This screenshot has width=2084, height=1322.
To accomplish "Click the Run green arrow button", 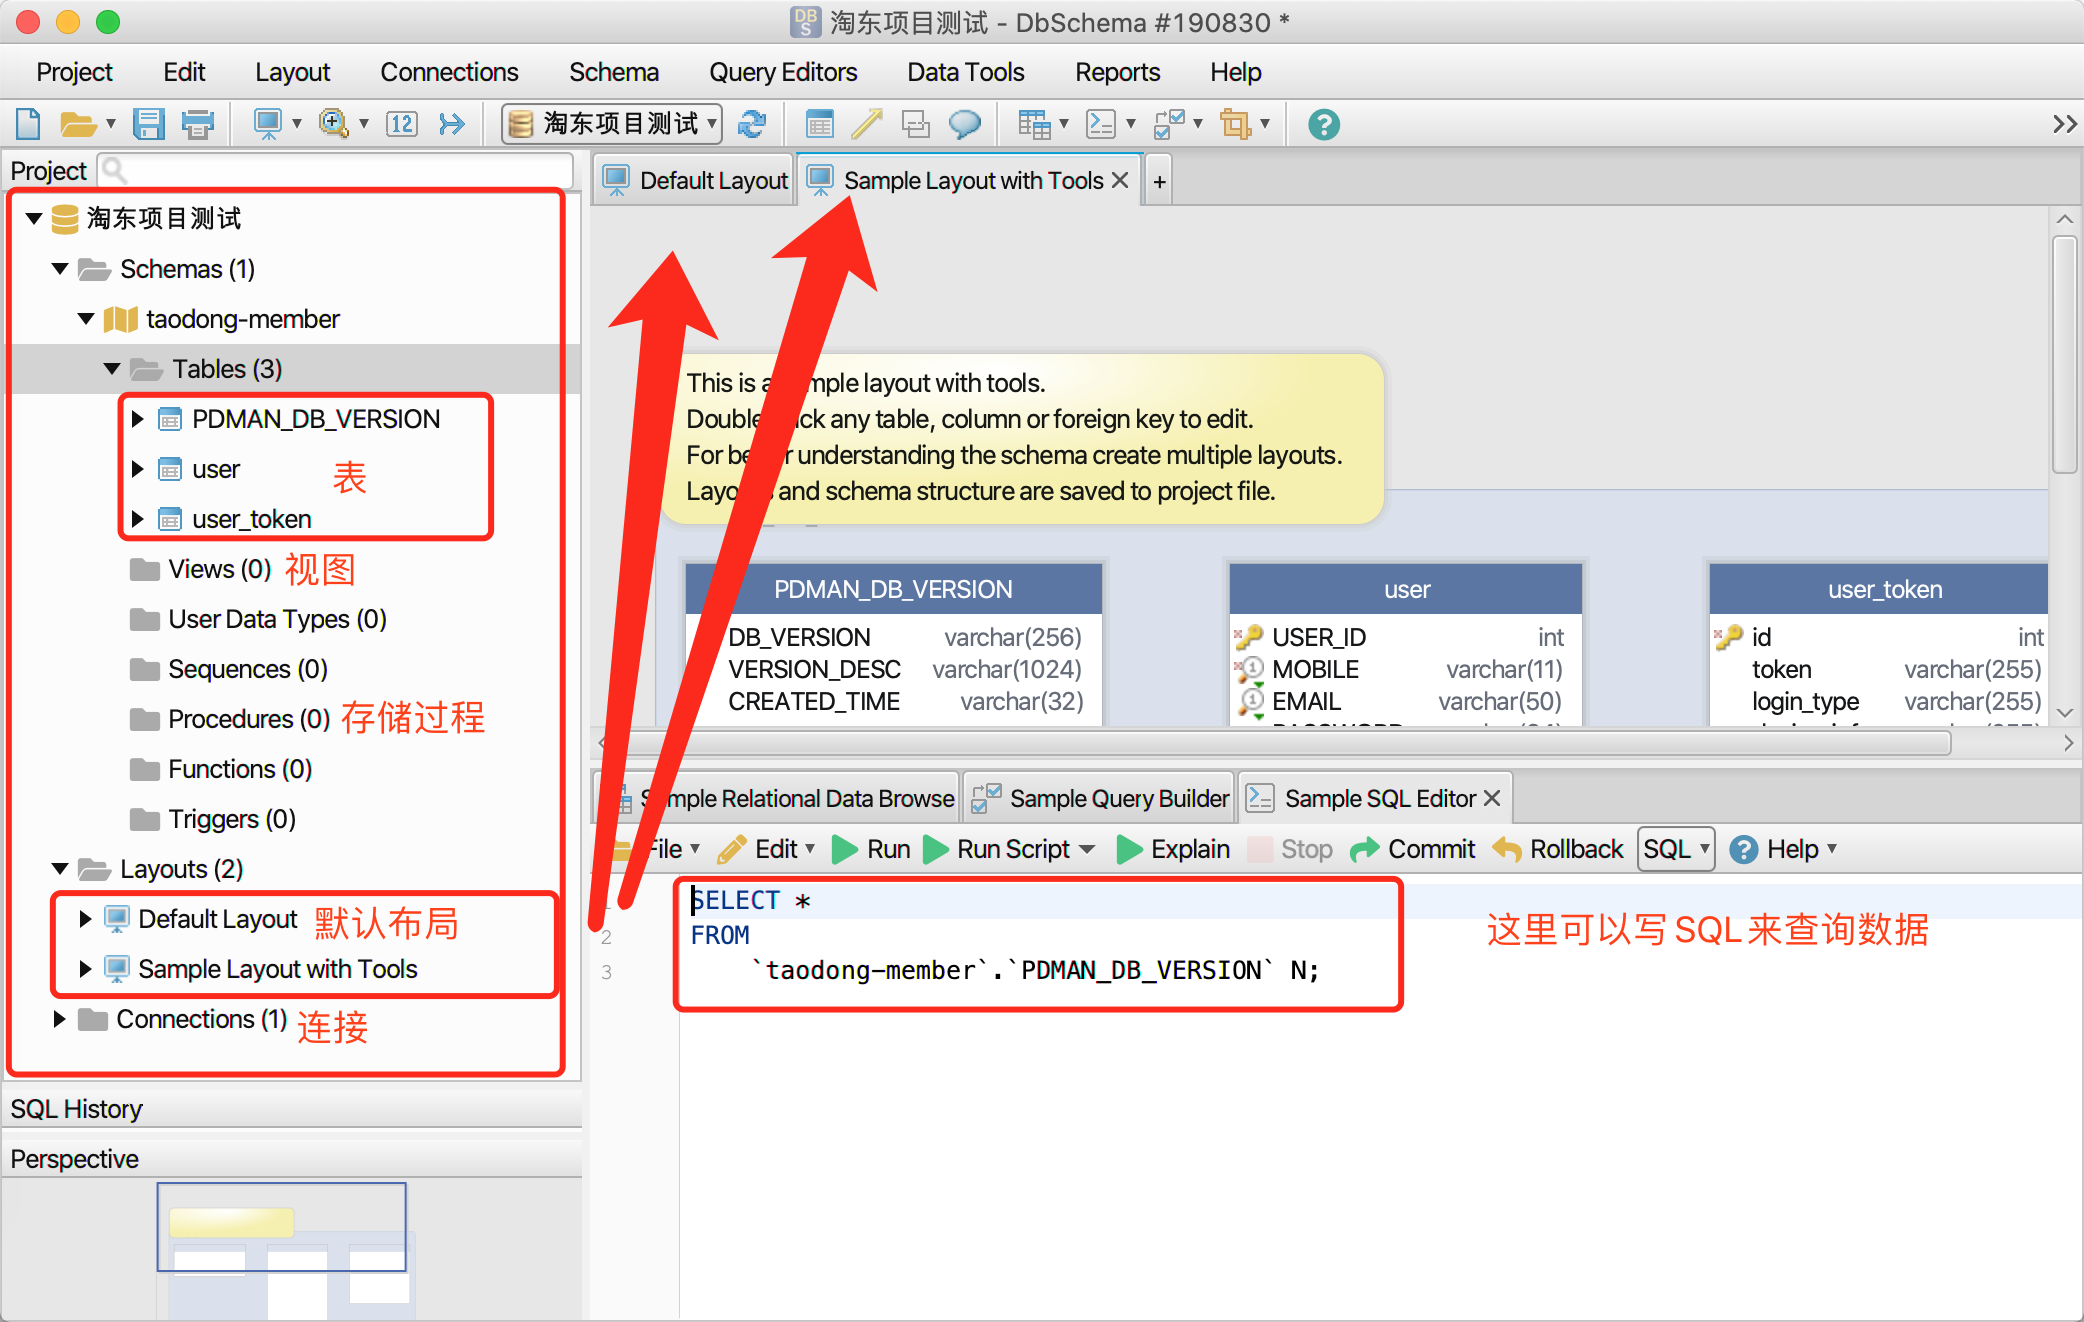I will pyautogui.click(x=871, y=849).
